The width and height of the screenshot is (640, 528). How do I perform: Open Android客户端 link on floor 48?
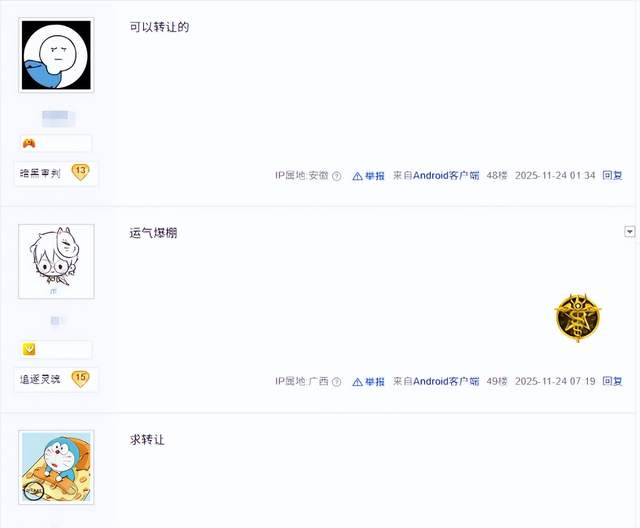click(x=446, y=175)
